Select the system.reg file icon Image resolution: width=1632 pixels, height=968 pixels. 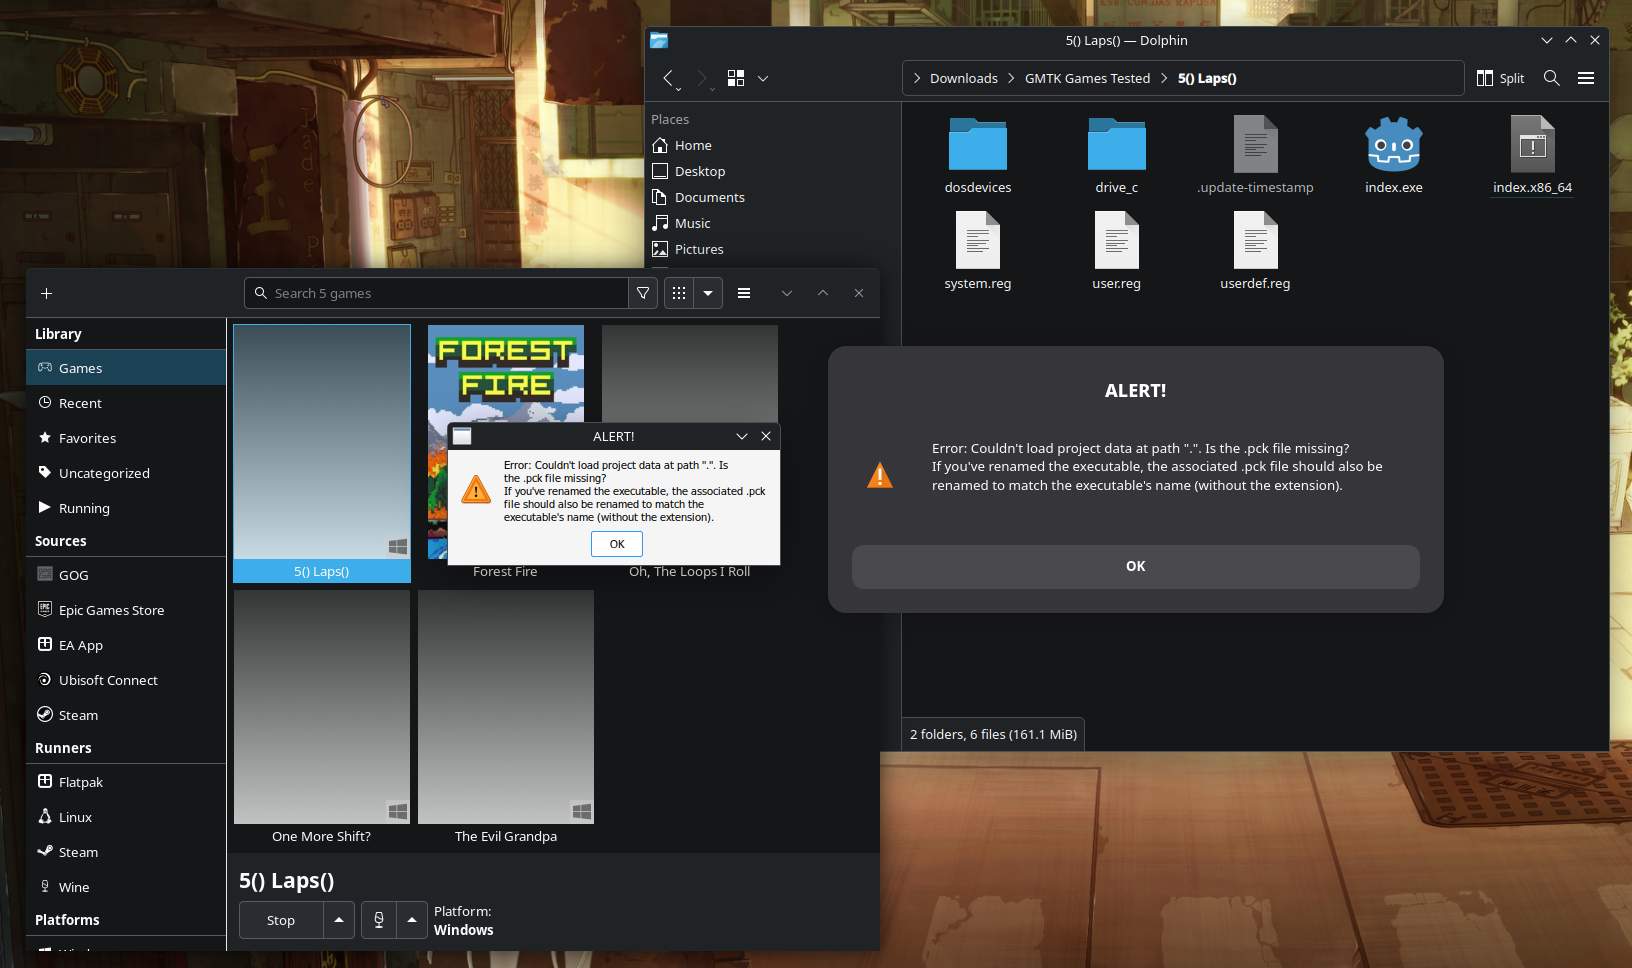click(x=978, y=240)
